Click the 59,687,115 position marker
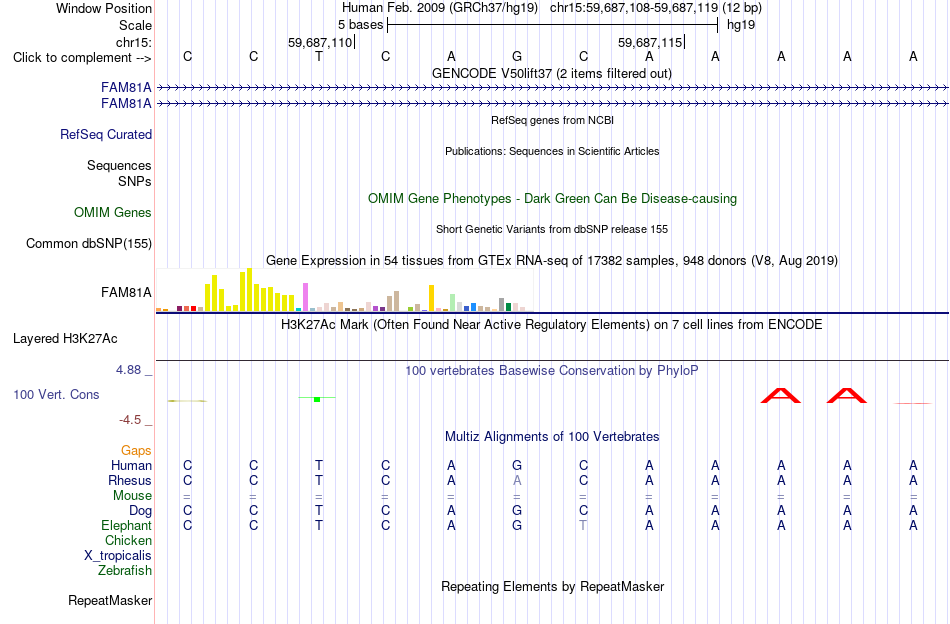950x624 pixels. (x=651, y=42)
